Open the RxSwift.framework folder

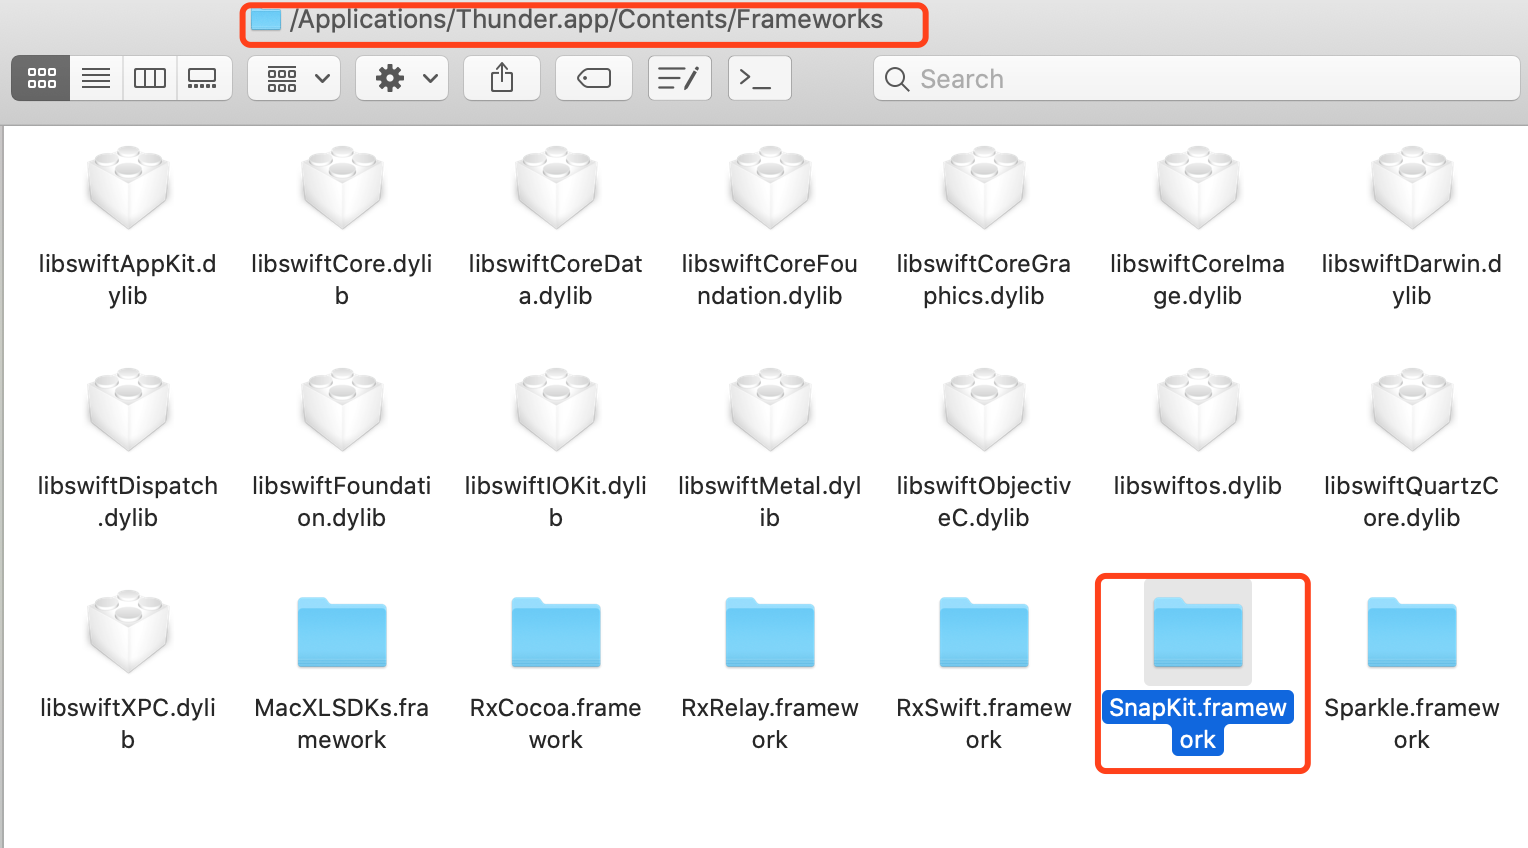tap(983, 633)
